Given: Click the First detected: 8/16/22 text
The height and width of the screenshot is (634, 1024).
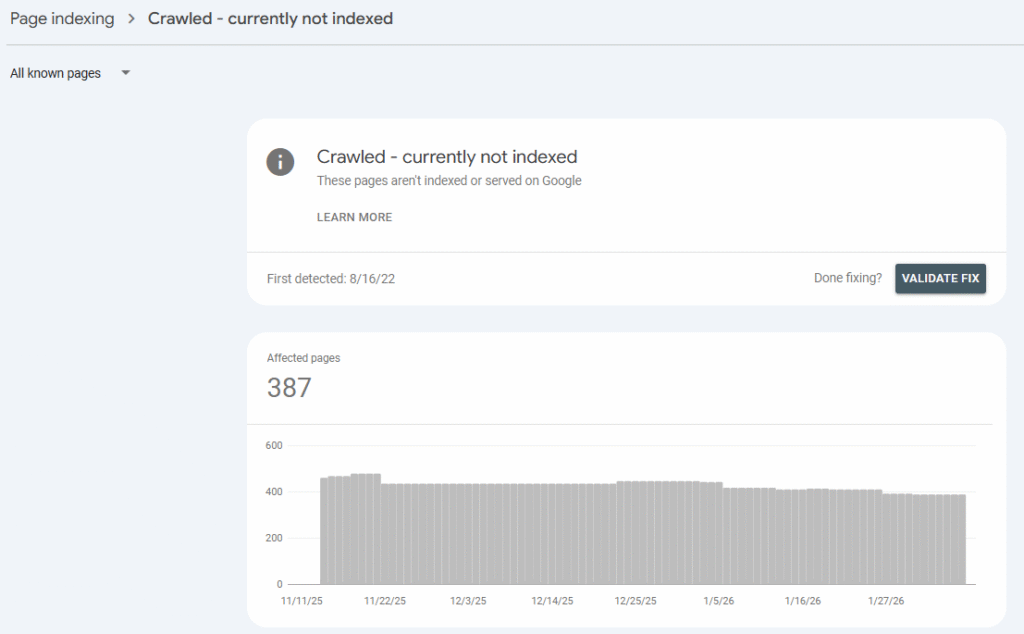Looking at the screenshot, I should (x=330, y=278).
